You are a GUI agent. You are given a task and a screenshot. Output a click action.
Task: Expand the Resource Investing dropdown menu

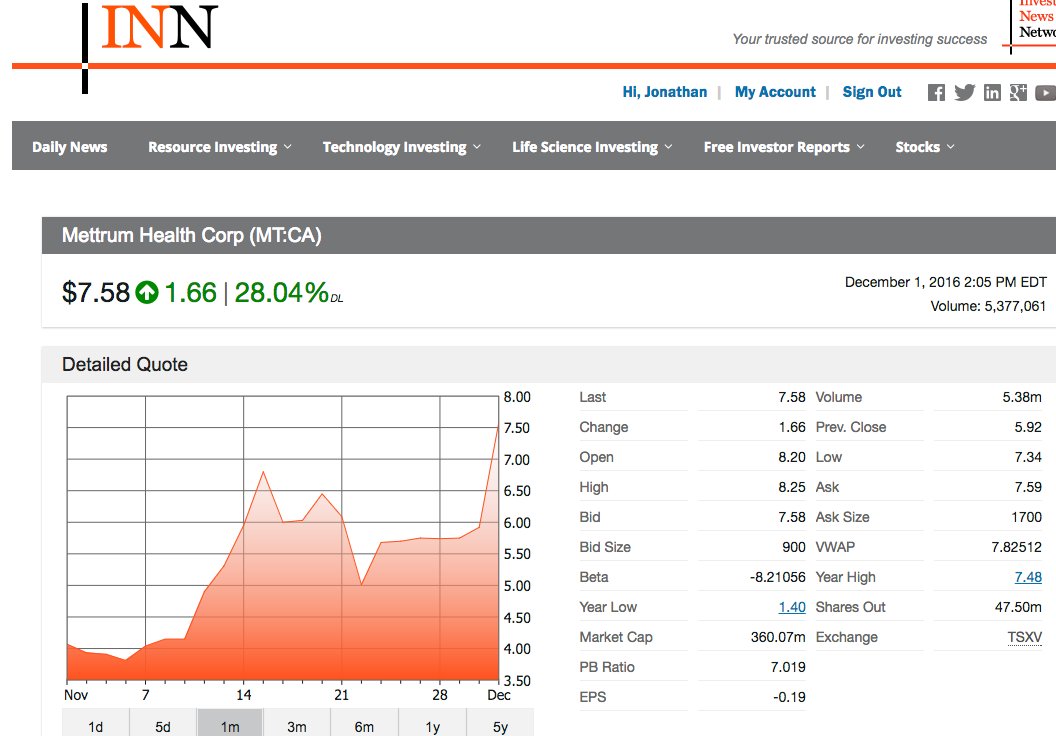point(220,147)
